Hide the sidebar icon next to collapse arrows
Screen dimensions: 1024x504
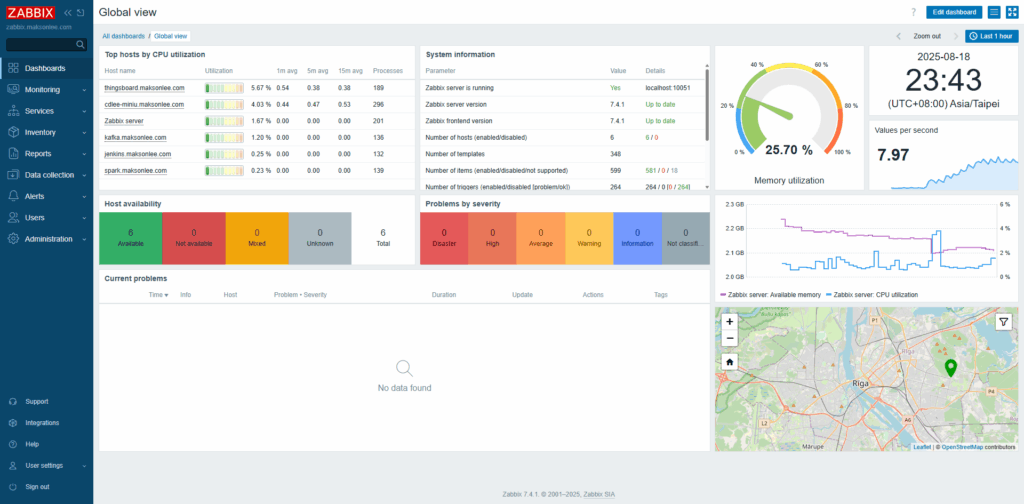pos(80,12)
